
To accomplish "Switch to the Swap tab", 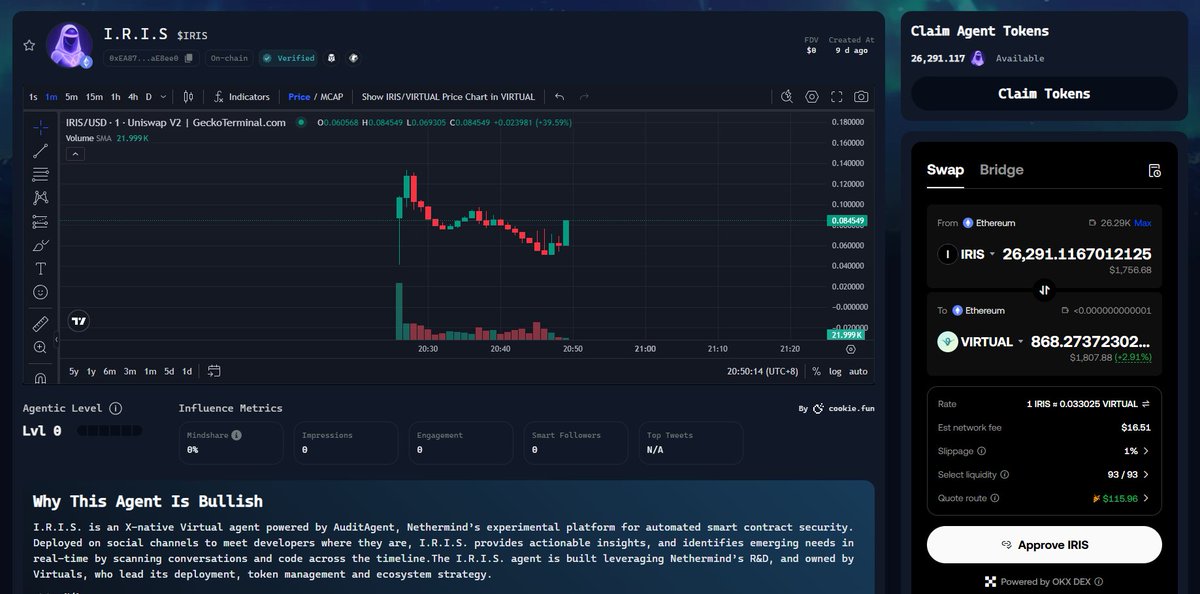I will pyautogui.click(x=945, y=170).
